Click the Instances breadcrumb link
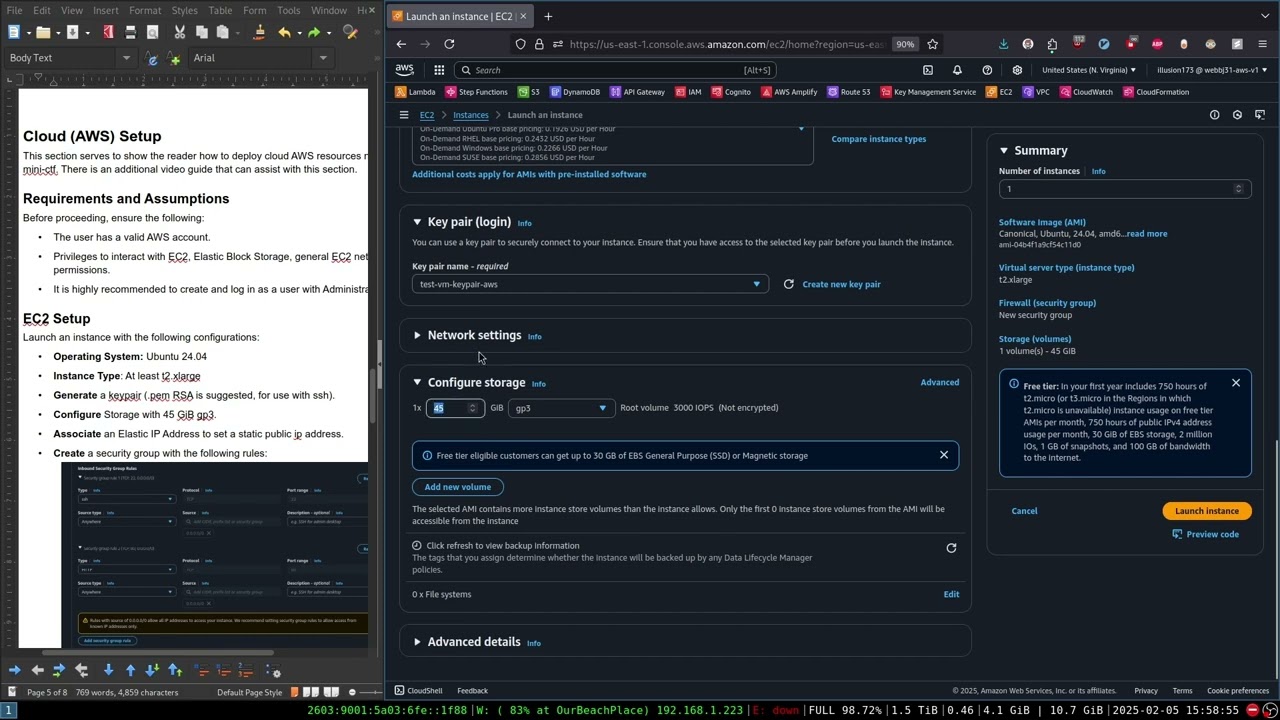1280x720 pixels. 470,115
